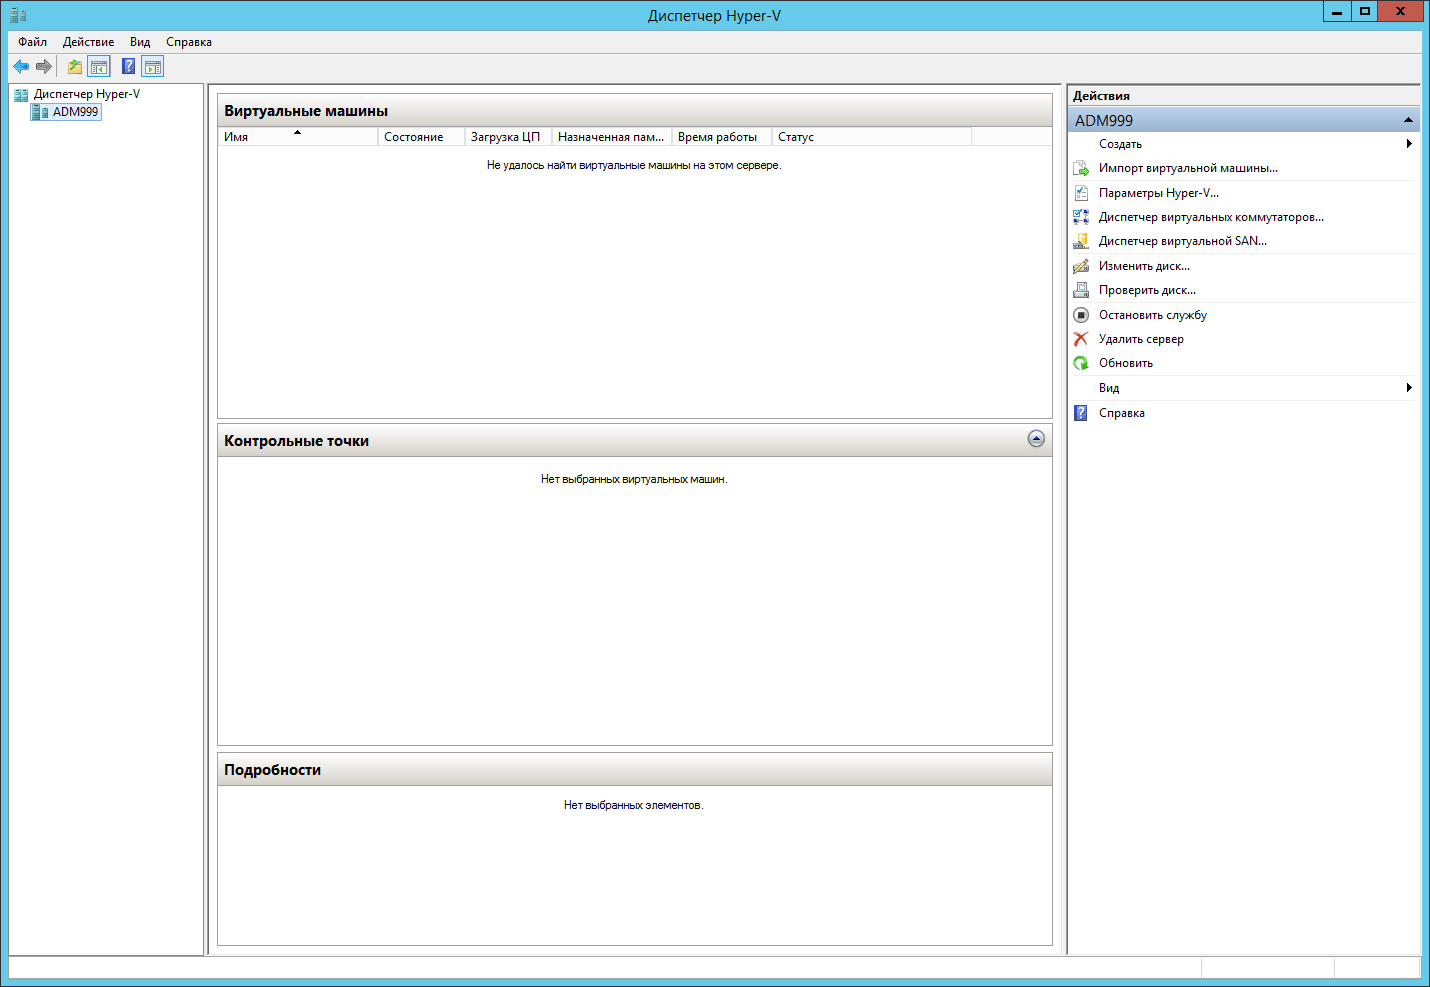The height and width of the screenshot is (987, 1430).
Task: Click Справка in the actions pane
Action: 1122,413
